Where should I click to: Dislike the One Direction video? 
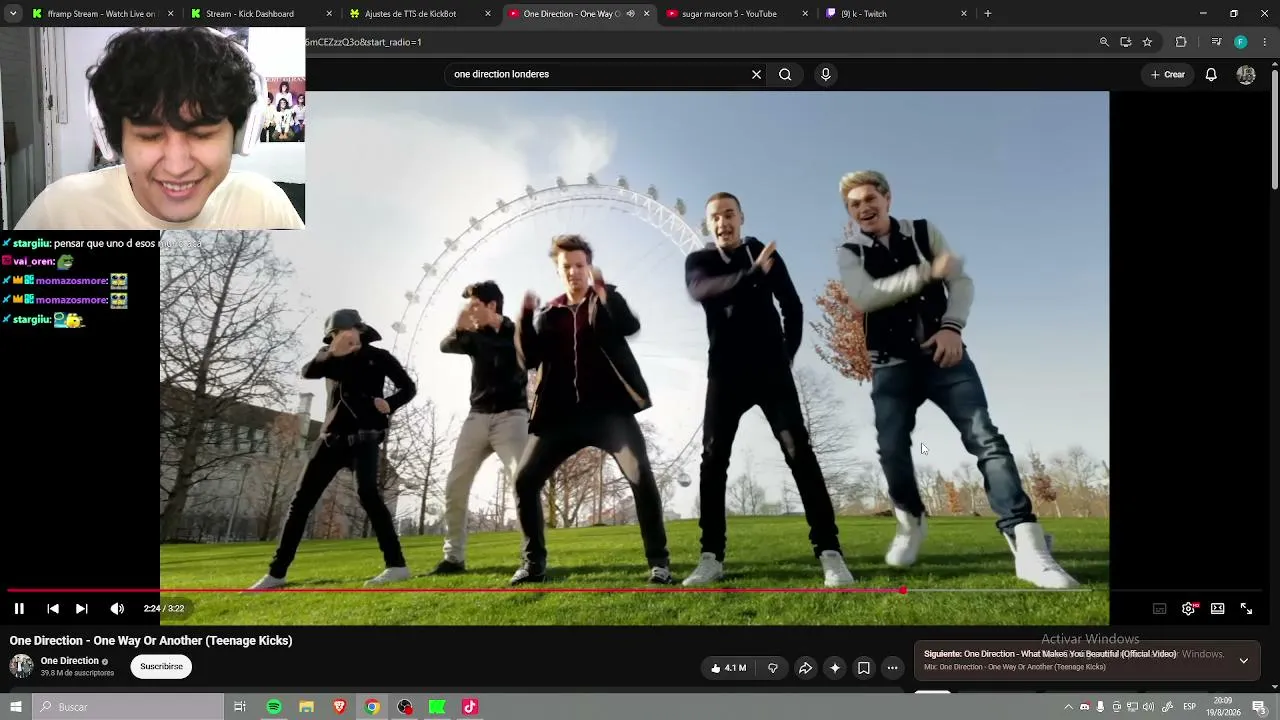772,668
